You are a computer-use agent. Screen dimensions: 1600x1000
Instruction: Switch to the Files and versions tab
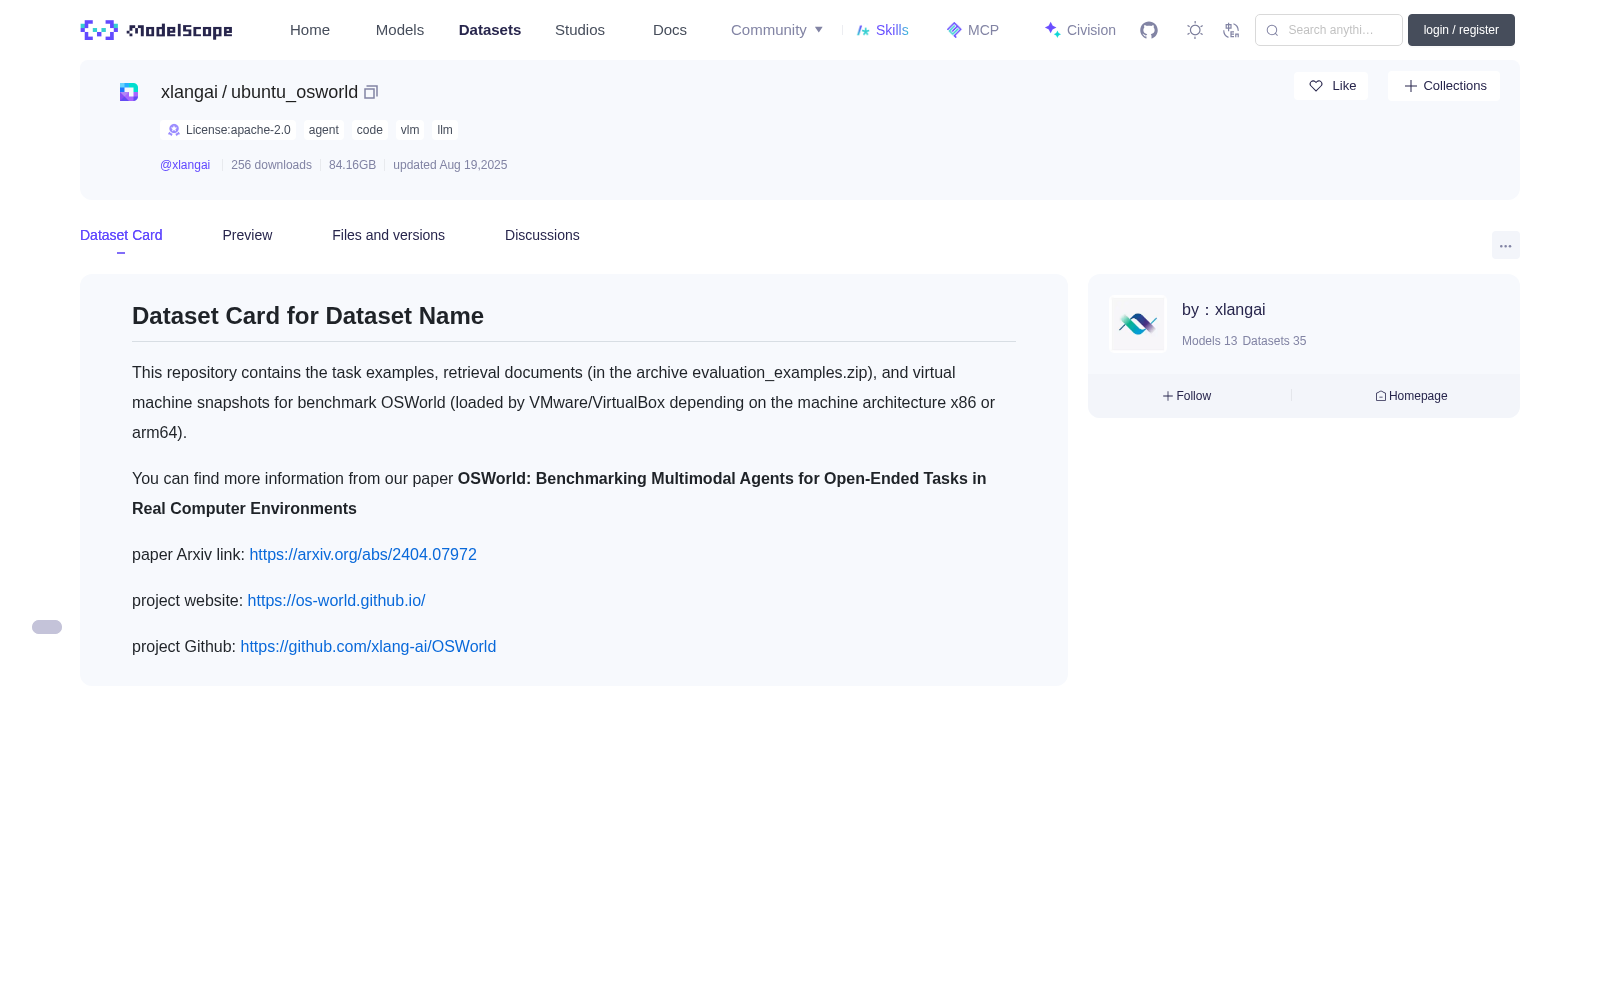click(388, 235)
